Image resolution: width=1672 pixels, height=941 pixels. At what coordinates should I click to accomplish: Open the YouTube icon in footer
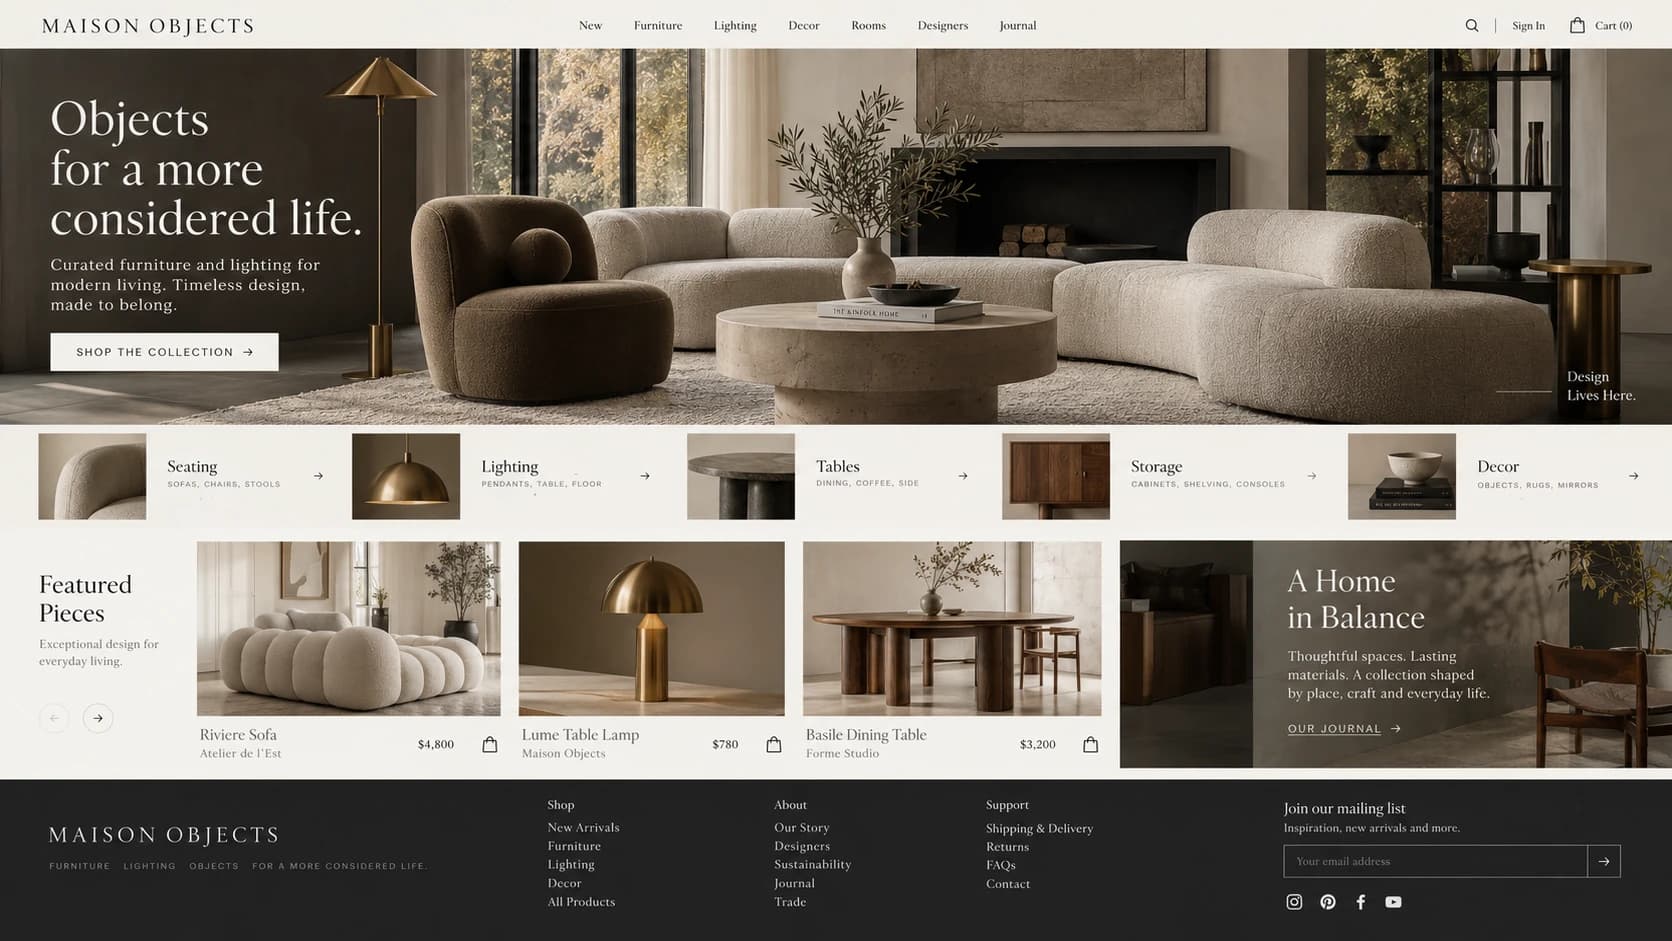1393,902
